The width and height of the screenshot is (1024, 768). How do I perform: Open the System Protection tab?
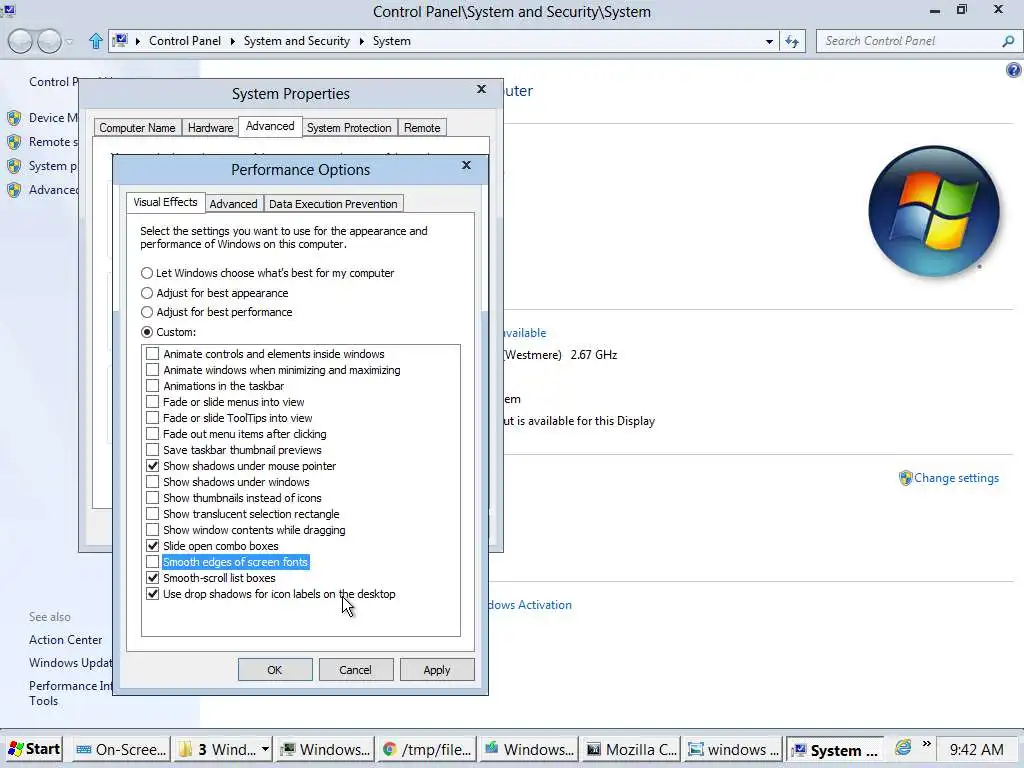pyautogui.click(x=349, y=128)
